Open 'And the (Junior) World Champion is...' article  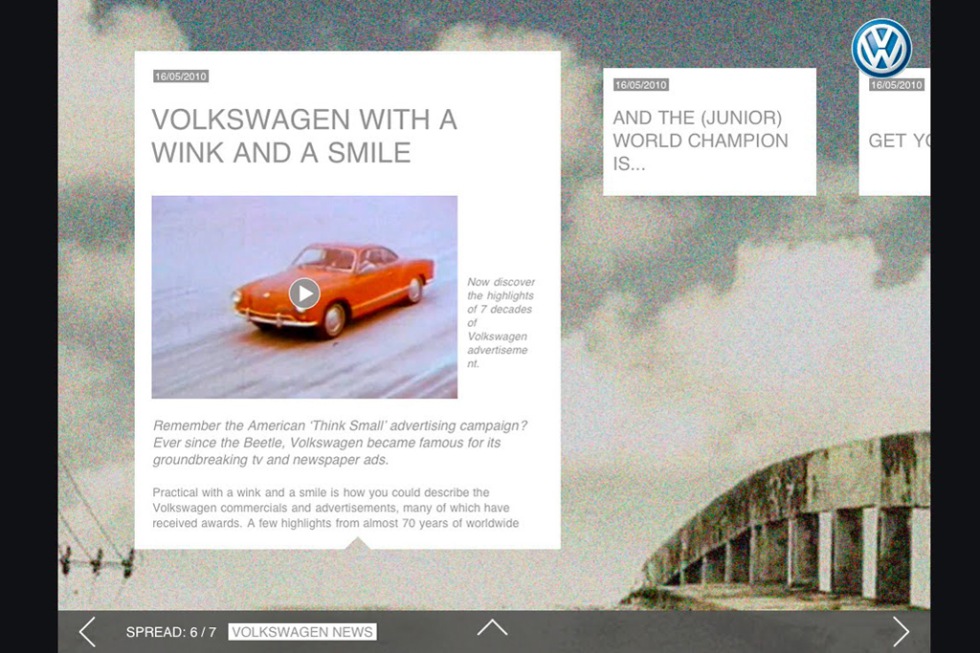tap(700, 141)
